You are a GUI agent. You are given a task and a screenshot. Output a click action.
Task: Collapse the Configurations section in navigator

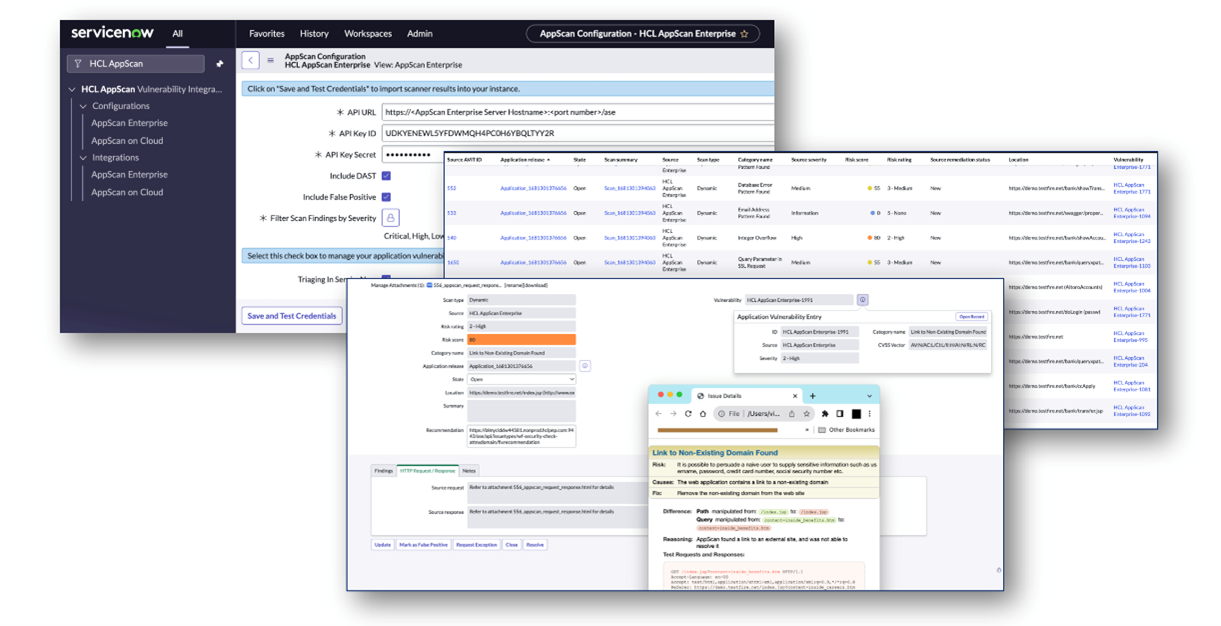[83, 106]
